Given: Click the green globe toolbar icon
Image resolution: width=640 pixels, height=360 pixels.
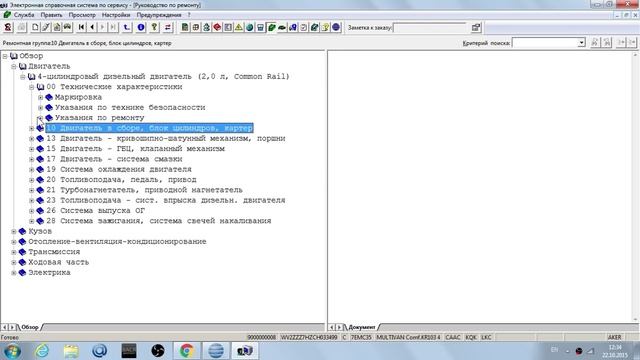Looking at the screenshot, I should click(x=249, y=27).
